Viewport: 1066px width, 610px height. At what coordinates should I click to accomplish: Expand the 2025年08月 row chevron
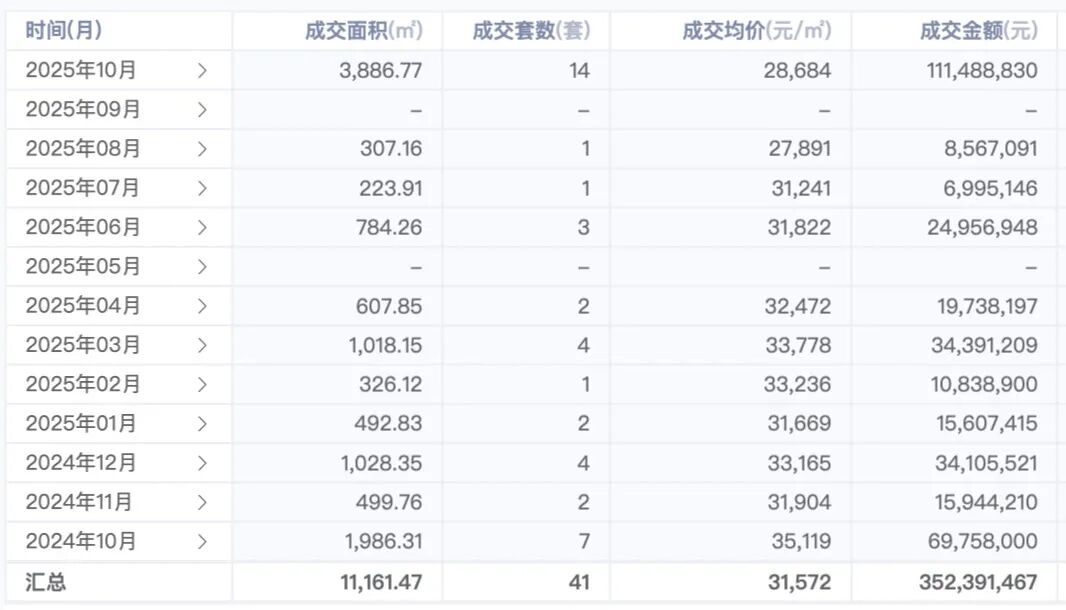tap(202, 149)
